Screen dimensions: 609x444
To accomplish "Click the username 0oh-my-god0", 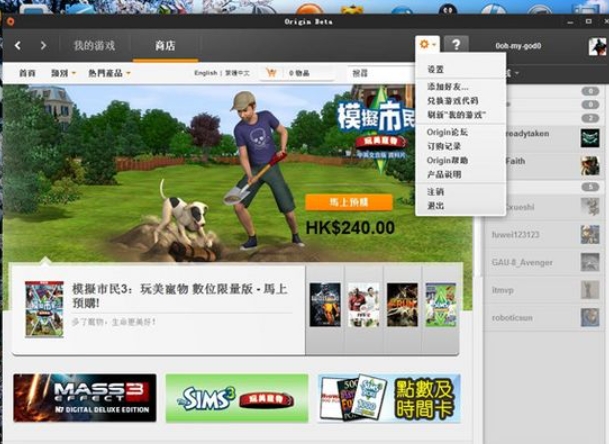I will [518, 46].
